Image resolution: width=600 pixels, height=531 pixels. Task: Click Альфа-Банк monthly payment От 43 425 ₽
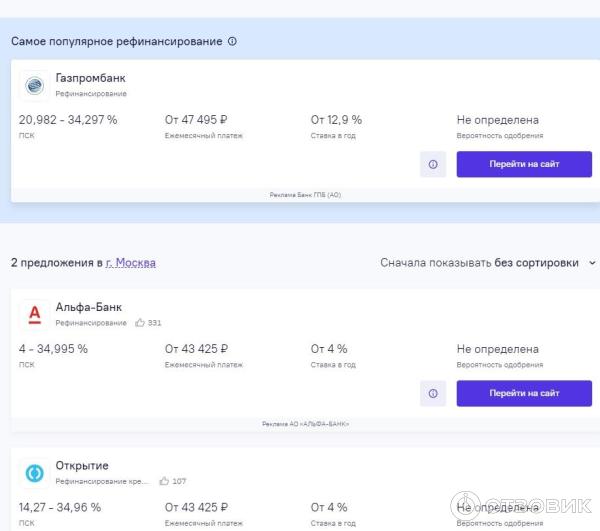pos(196,349)
